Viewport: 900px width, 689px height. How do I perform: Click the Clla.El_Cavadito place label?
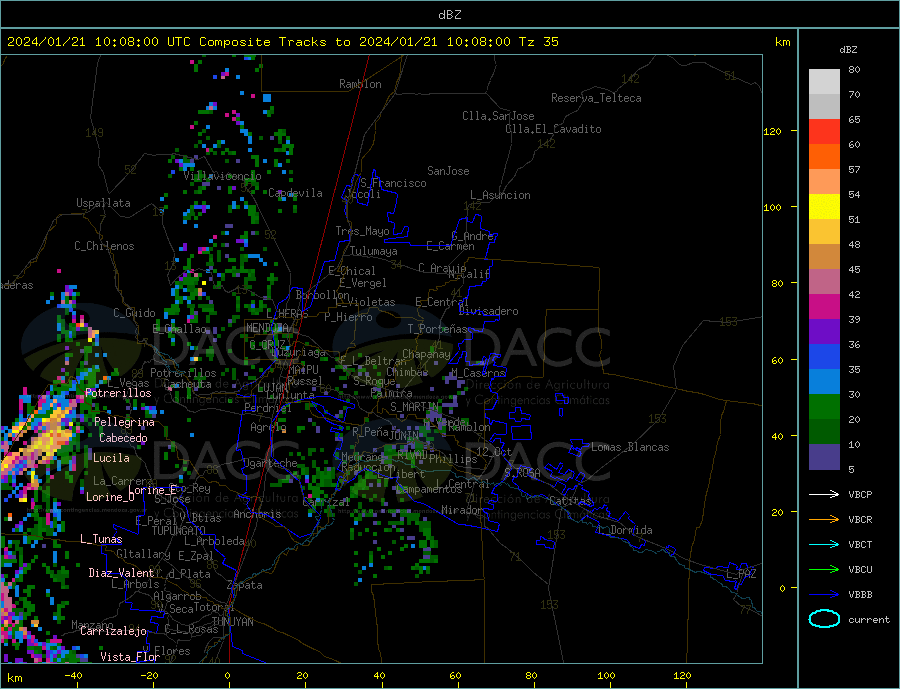click(553, 129)
